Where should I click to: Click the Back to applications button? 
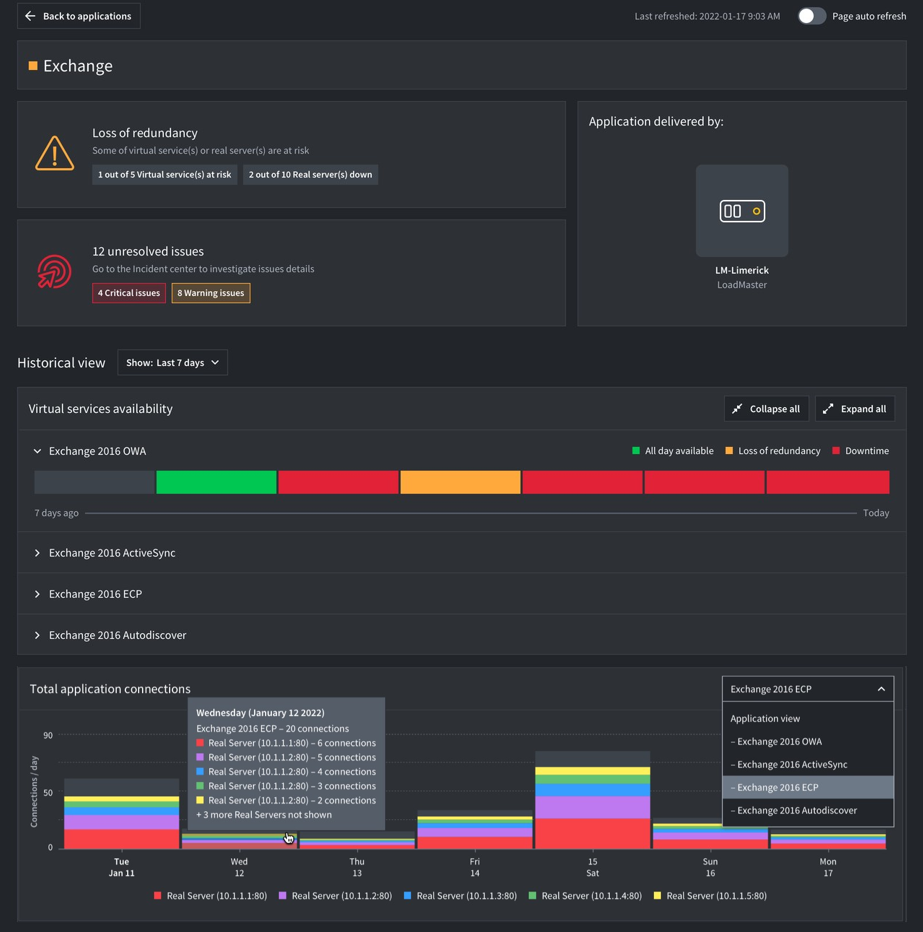[x=78, y=16]
